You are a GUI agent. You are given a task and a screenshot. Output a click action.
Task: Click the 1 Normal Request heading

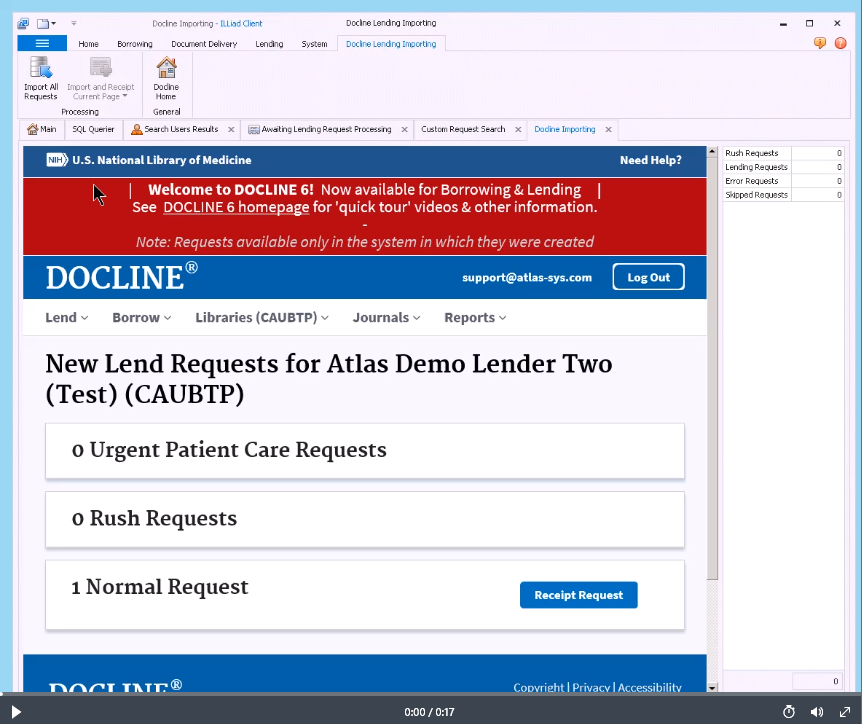coord(160,587)
